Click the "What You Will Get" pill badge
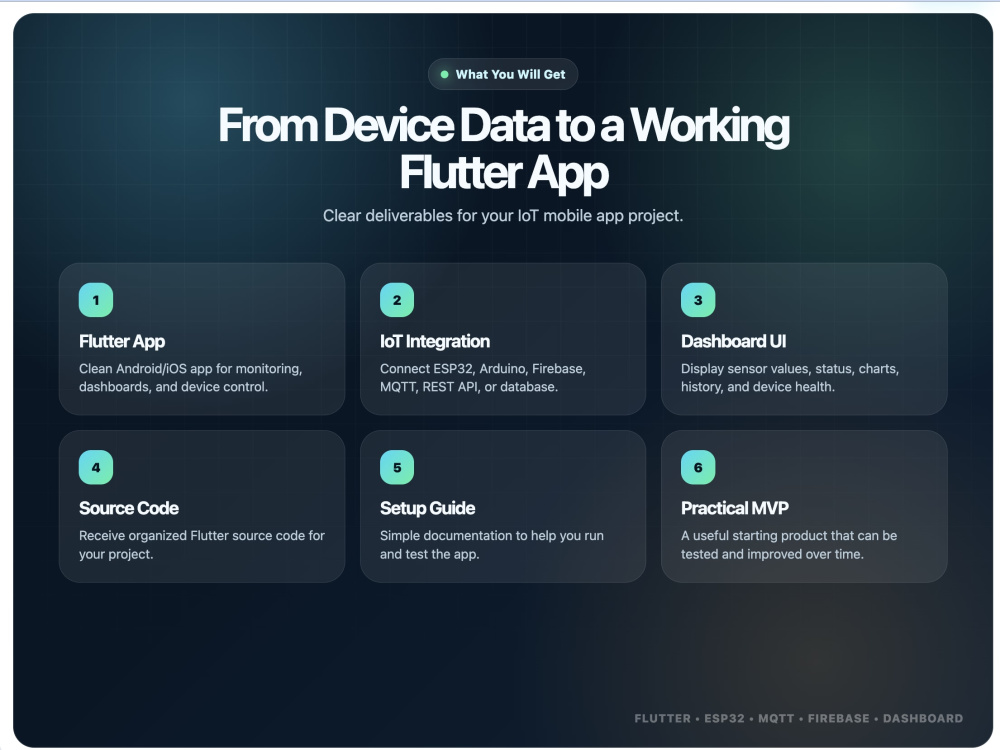Image resolution: width=1000 pixels, height=750 pixels. 503,74
